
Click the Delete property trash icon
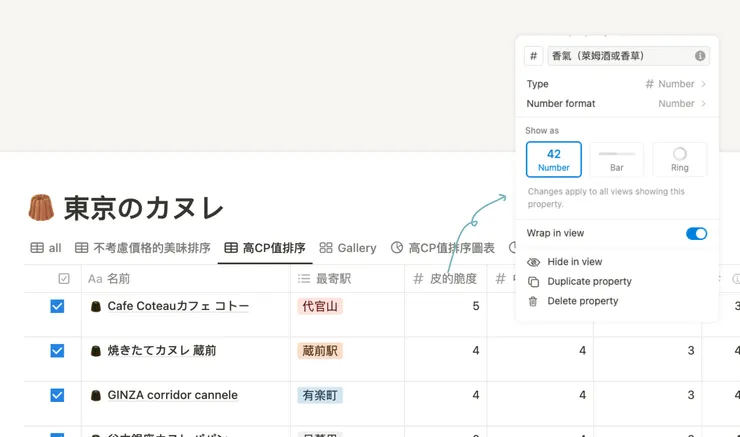point(533,301)
